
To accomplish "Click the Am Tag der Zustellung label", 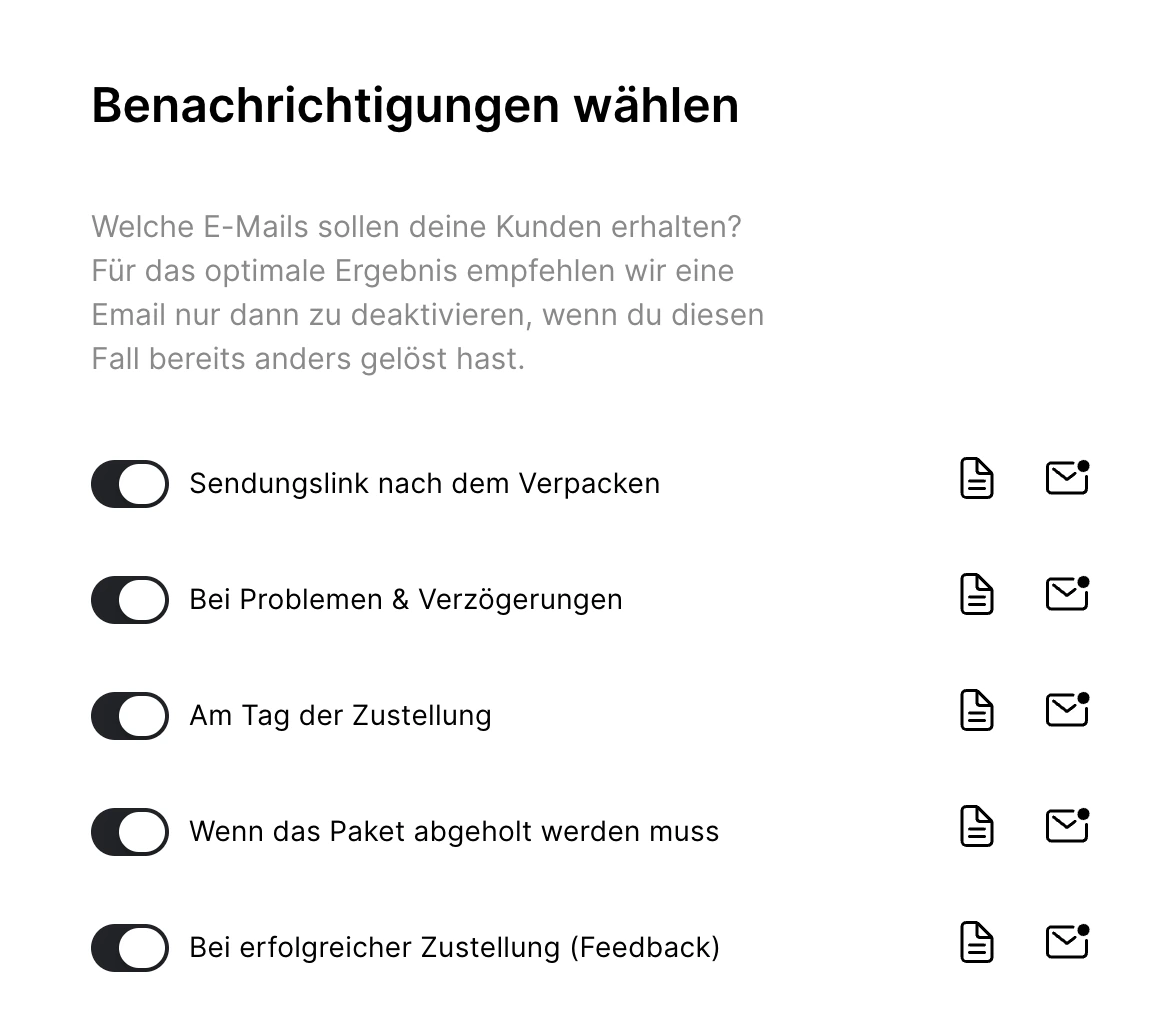I will [x=341, y=716].
